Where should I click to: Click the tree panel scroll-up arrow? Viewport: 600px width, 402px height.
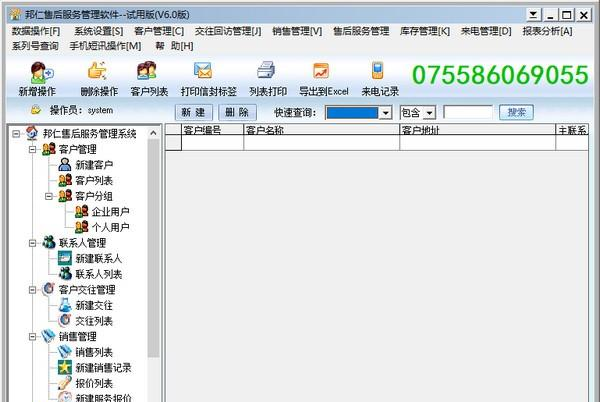[x=153, y=133]
